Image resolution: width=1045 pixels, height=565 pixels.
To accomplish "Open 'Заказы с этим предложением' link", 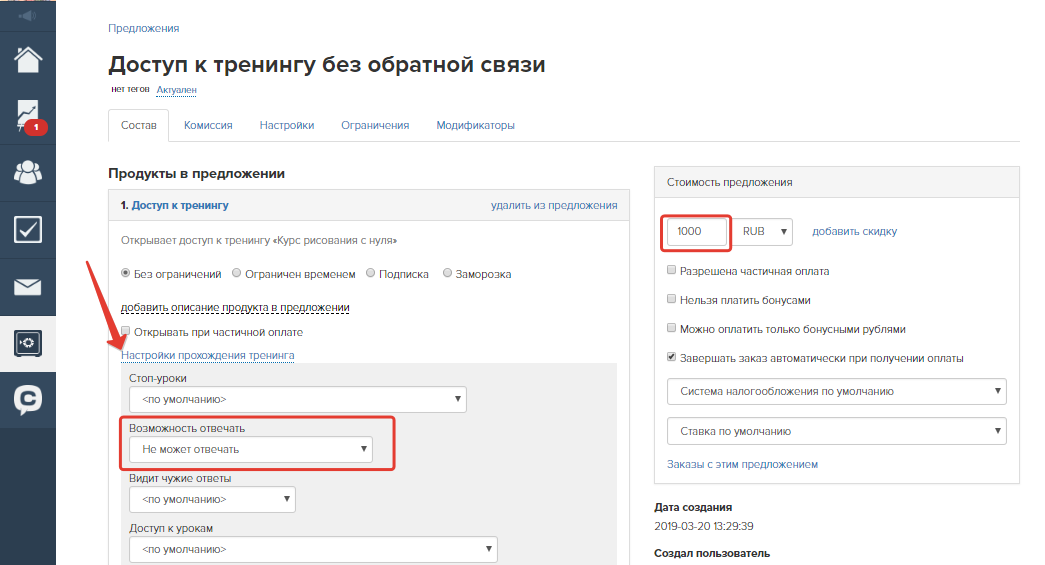I will point(742,464).
